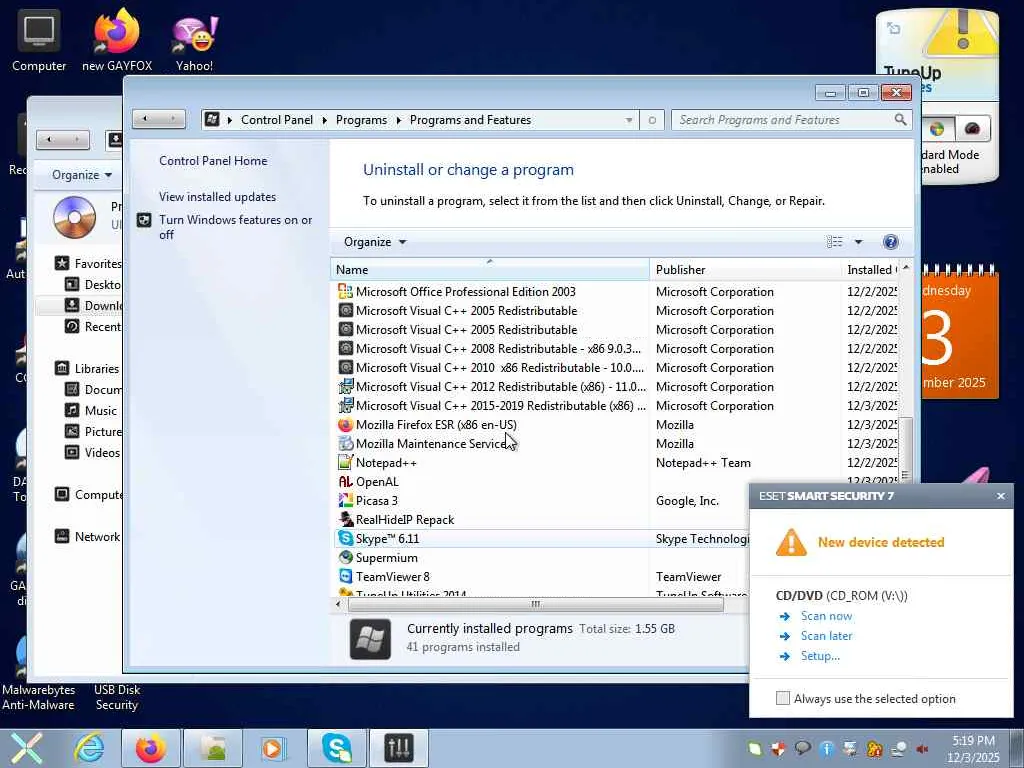
Task: Click the ESET warning triangle icon
Action: point(791,542)
